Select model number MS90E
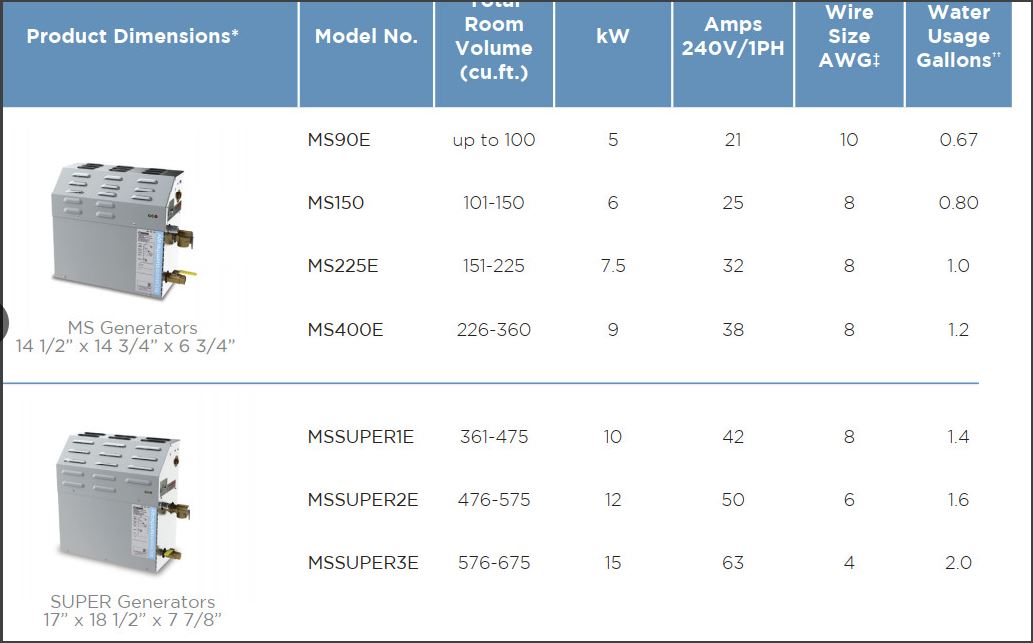This screenshot has height=643, width=1033. pyautogui.click(x=339, y=140)
